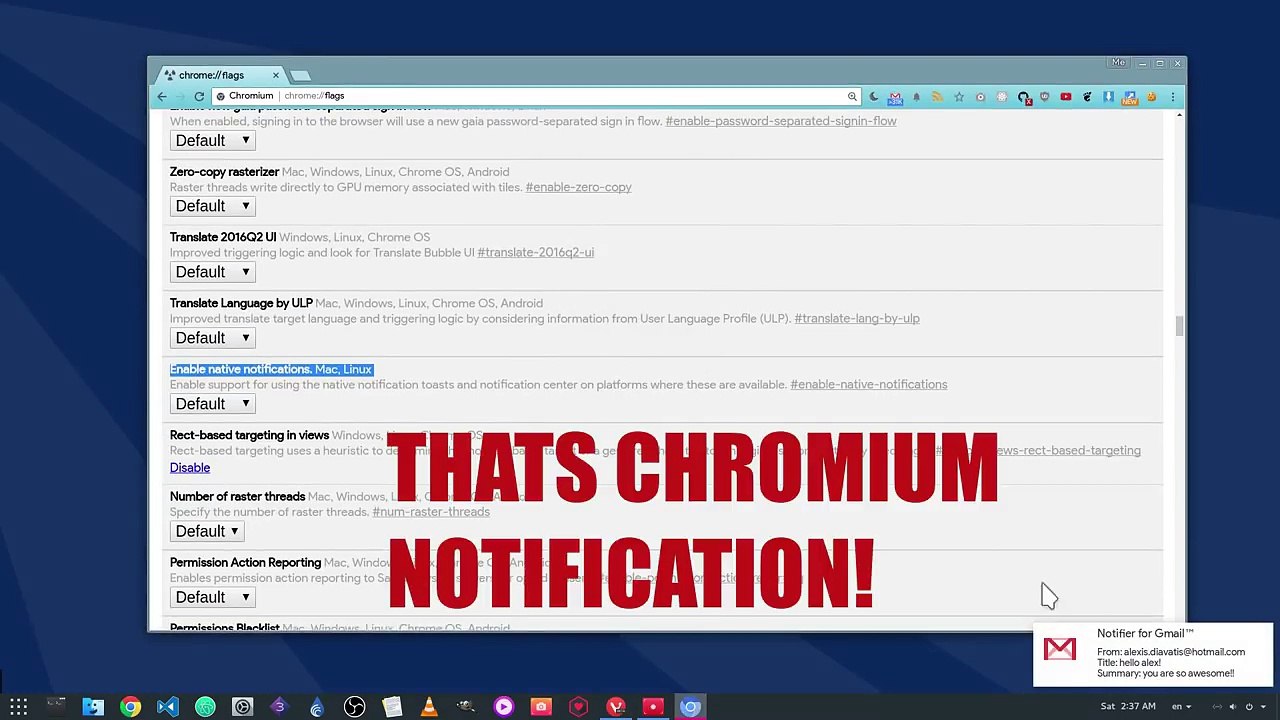Screen dimensions: 1280x720
Task: Open the en keyboard layout menu
Action: coord(1181,706)
